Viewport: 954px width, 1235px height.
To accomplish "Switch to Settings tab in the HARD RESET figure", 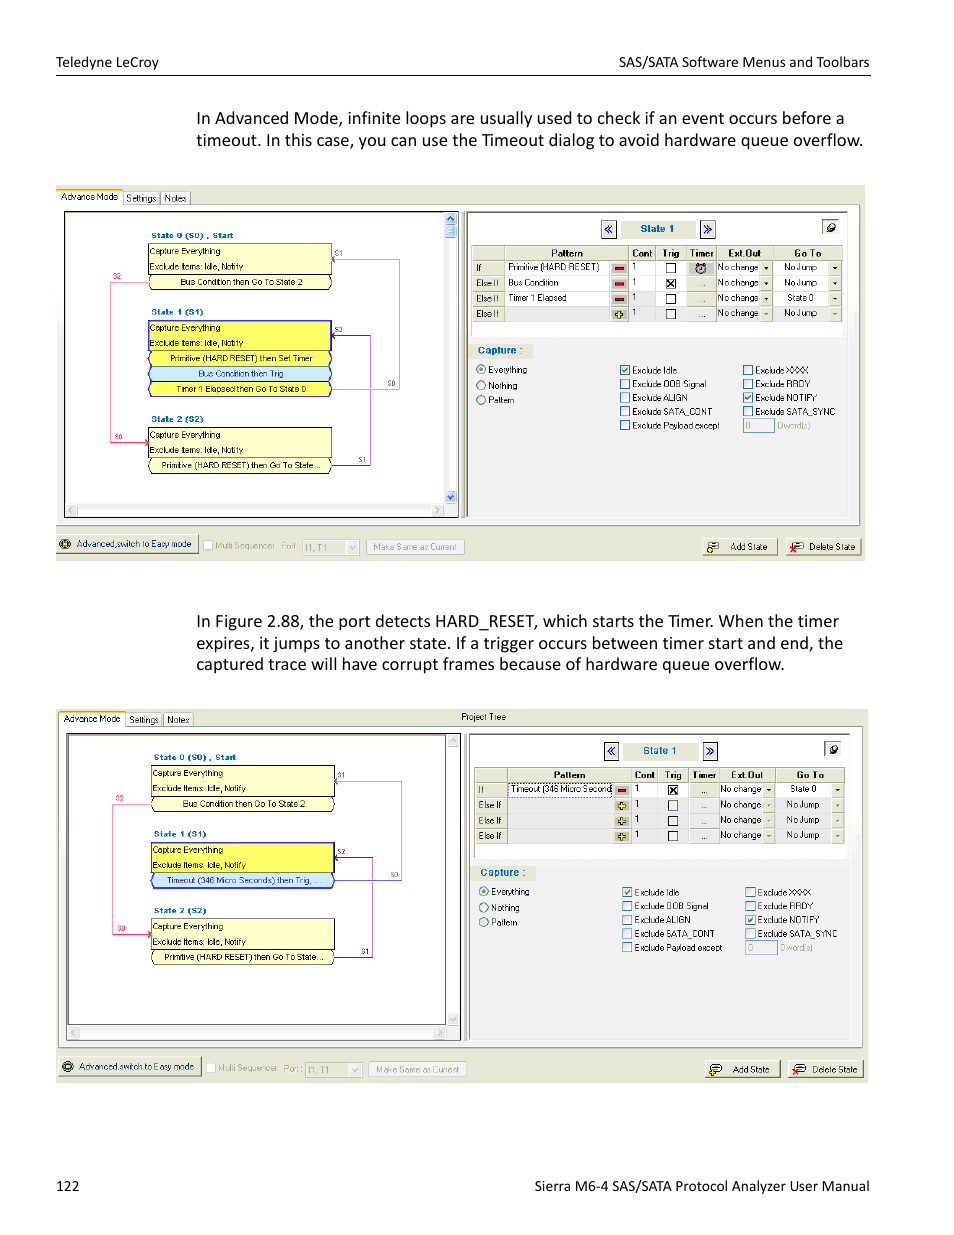I will pyautogui.click(x=141, y=198).
